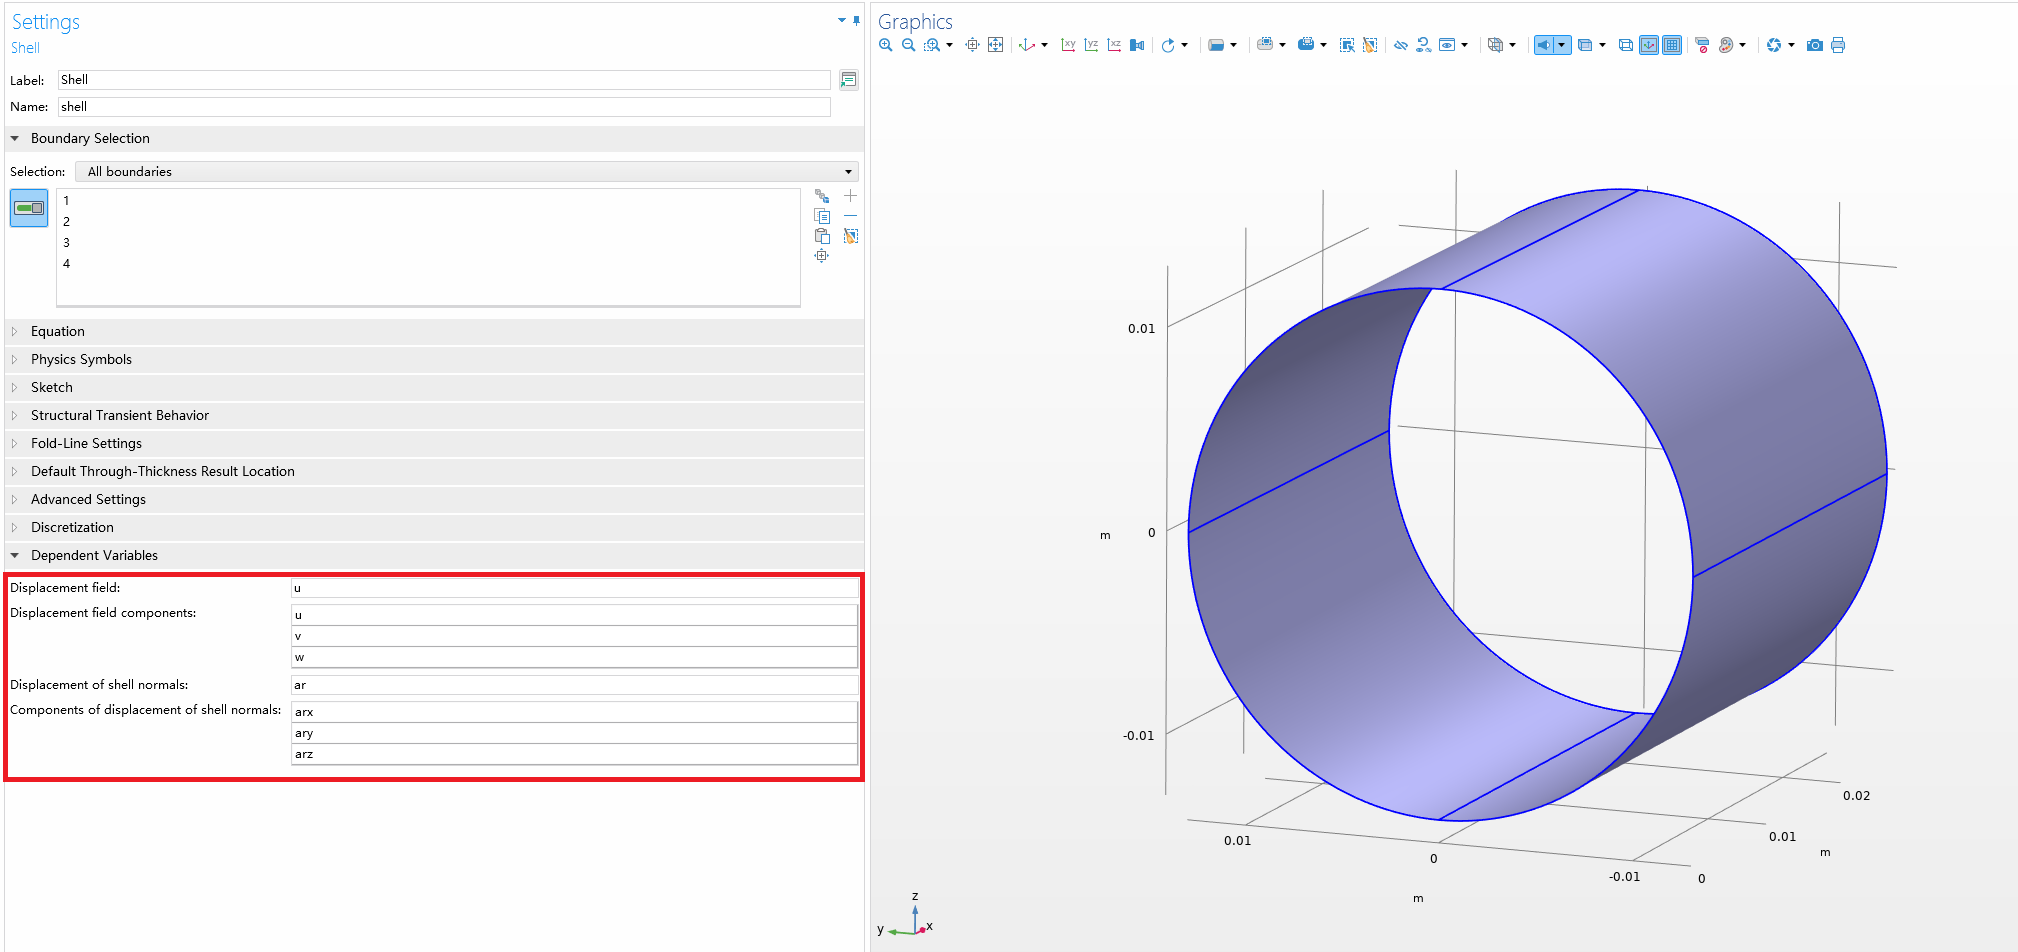Image resolution: width=2018 pixels, height=952 pixels.
Task: Click the Print icon in Graphics toolbar
Action: 1838,45
